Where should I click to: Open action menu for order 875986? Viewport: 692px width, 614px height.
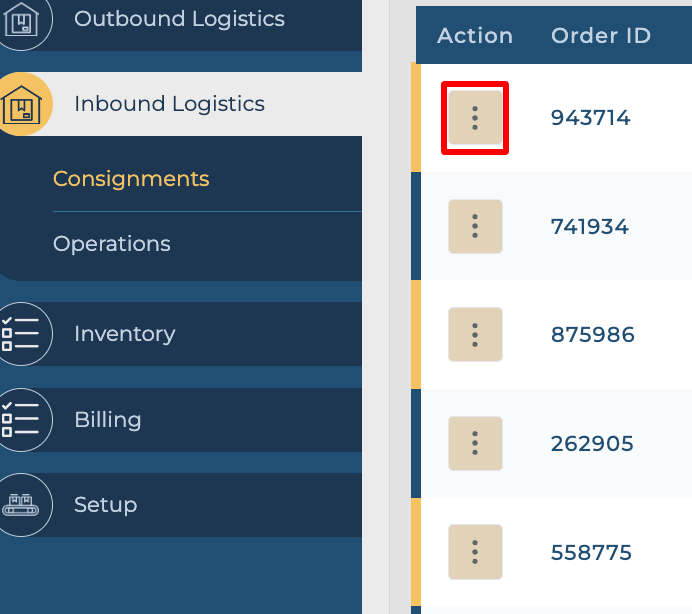[x=475, y=335]
